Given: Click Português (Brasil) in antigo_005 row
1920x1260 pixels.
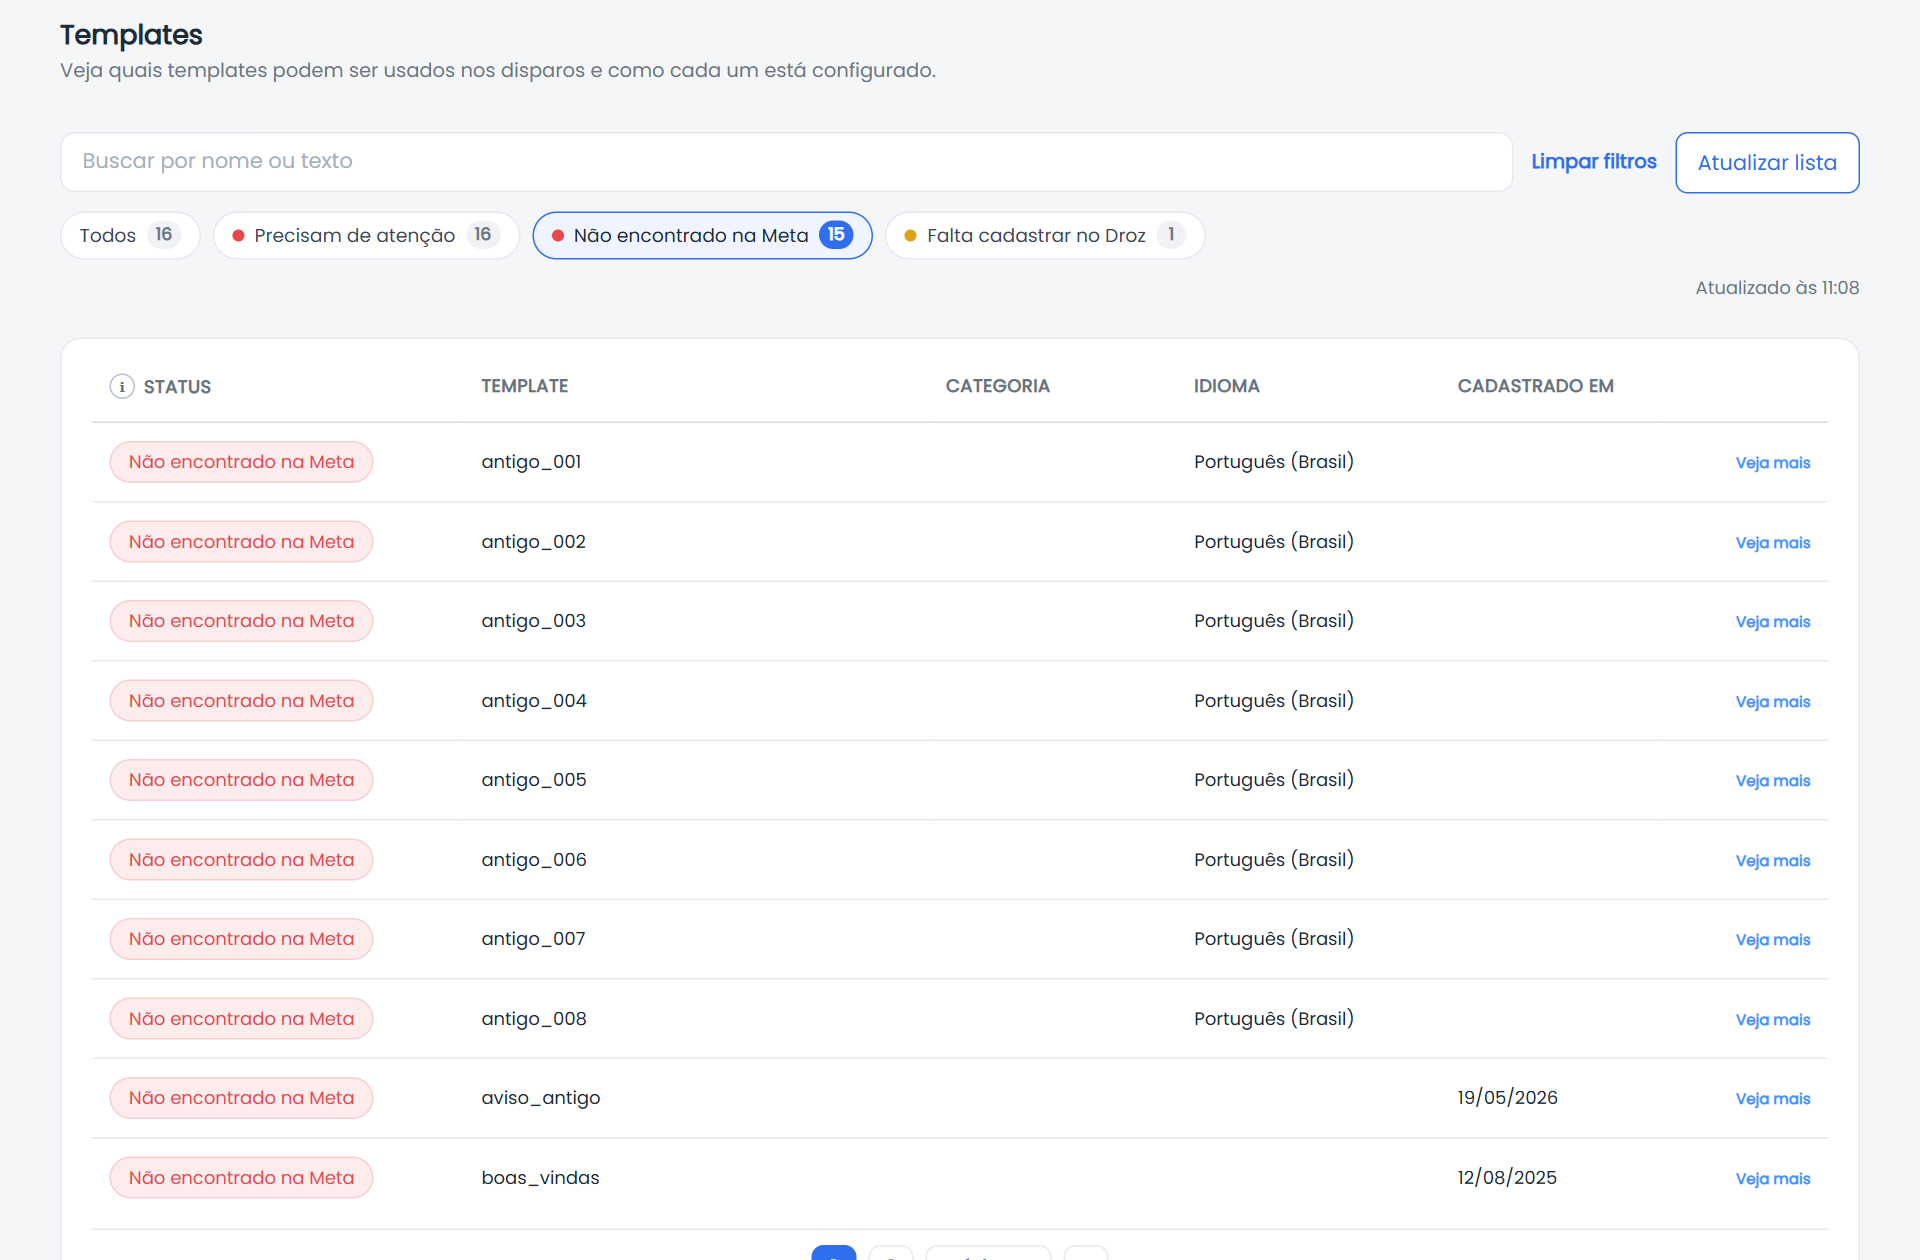Looking at the screenshot, I should (x=1274, y=780).
